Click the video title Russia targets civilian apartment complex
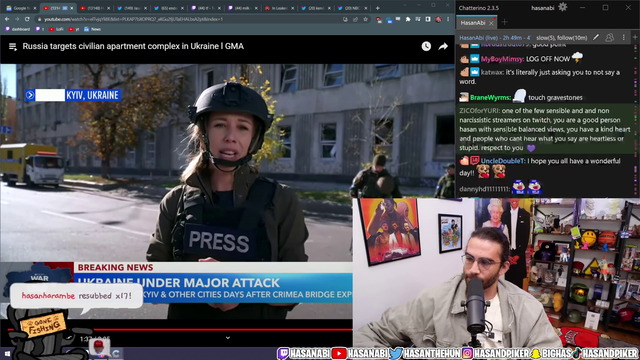Viewport: 640px width, 360px height. (133, 47)
